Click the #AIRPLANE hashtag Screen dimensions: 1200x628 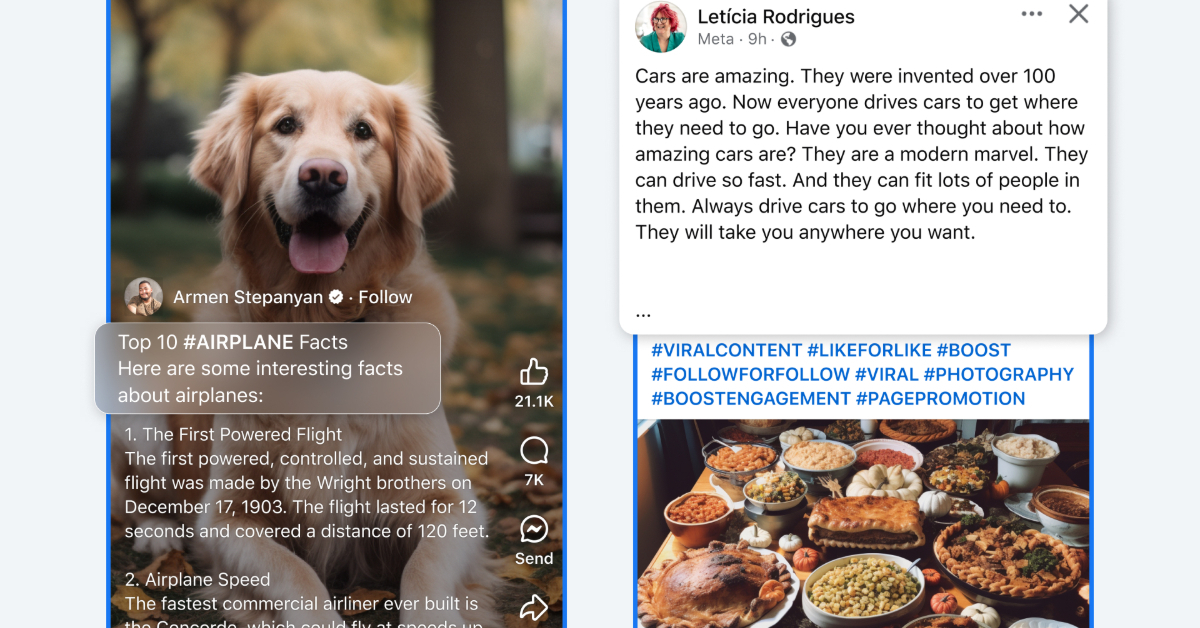pos(238,342)
